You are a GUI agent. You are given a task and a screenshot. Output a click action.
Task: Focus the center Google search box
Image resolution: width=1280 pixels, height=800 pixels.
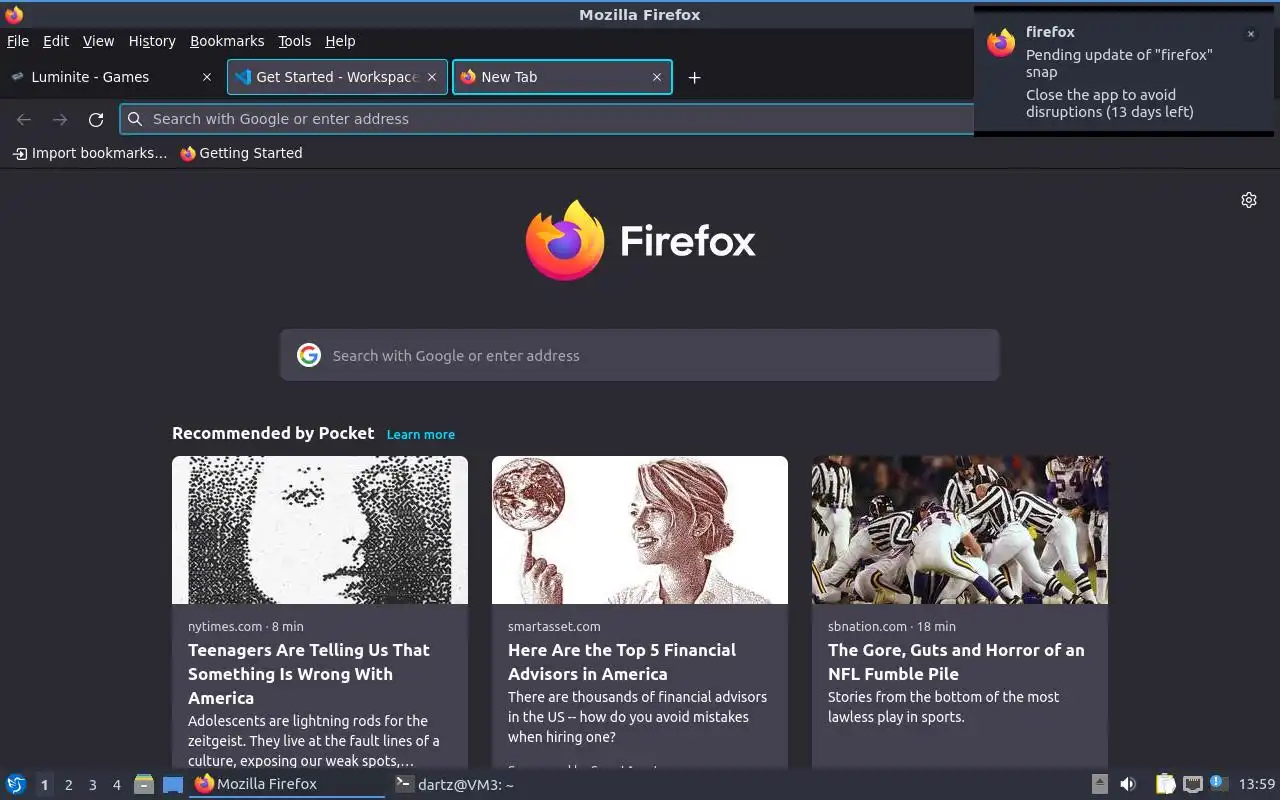click(640, 355)
